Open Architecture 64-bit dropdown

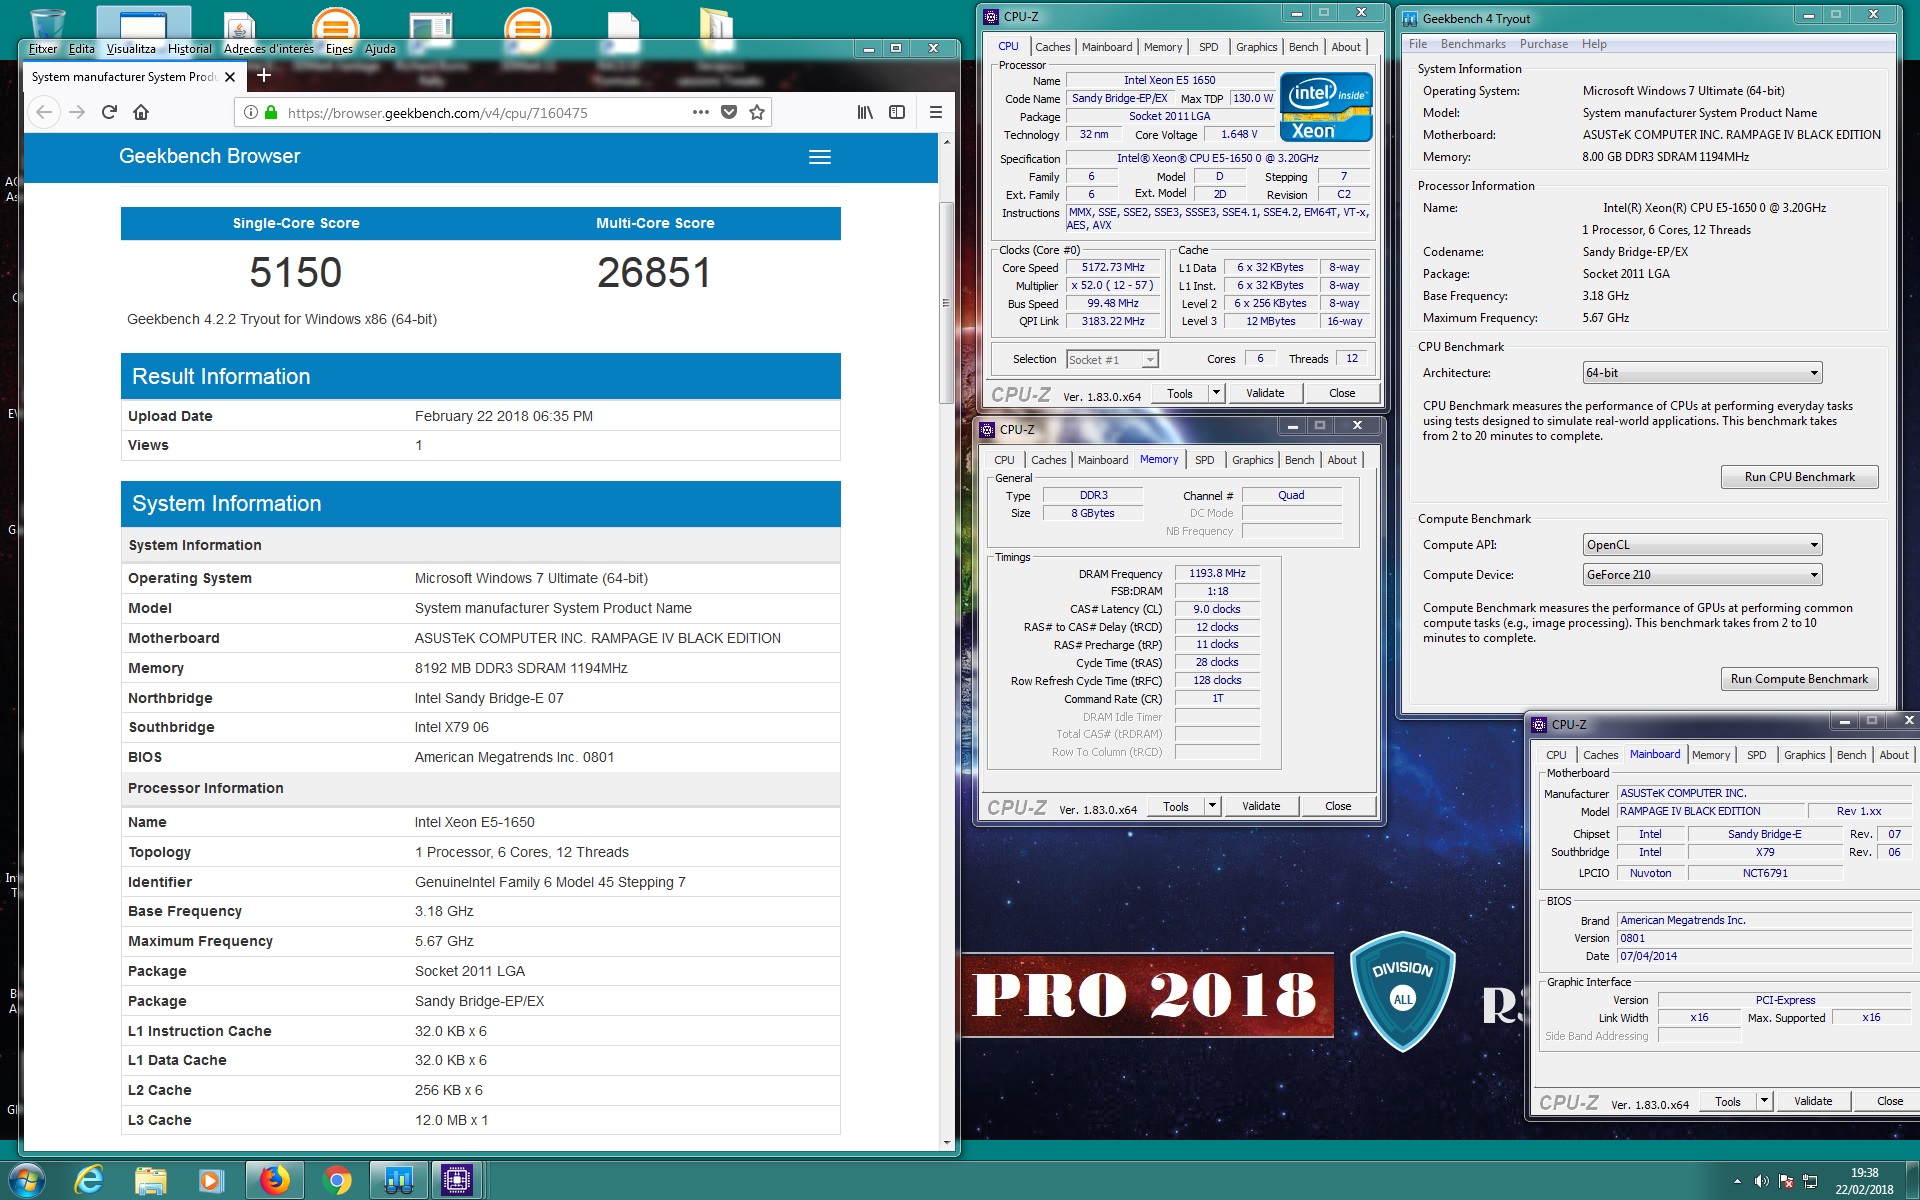[1702, 373]
